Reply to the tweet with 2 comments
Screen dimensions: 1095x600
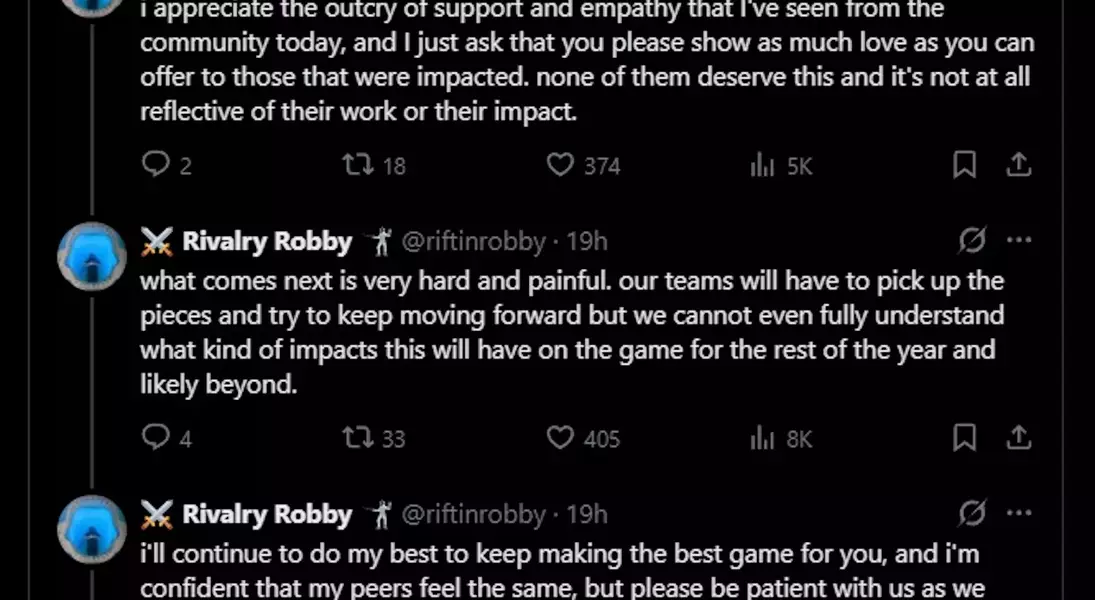pos(156,164)
